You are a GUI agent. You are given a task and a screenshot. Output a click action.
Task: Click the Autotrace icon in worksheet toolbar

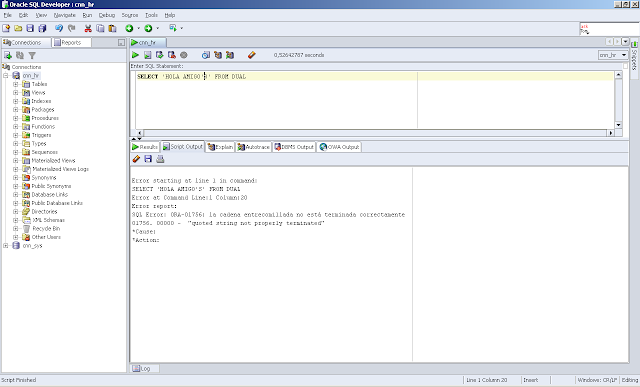pyautogui.click(x=230, y=55)
